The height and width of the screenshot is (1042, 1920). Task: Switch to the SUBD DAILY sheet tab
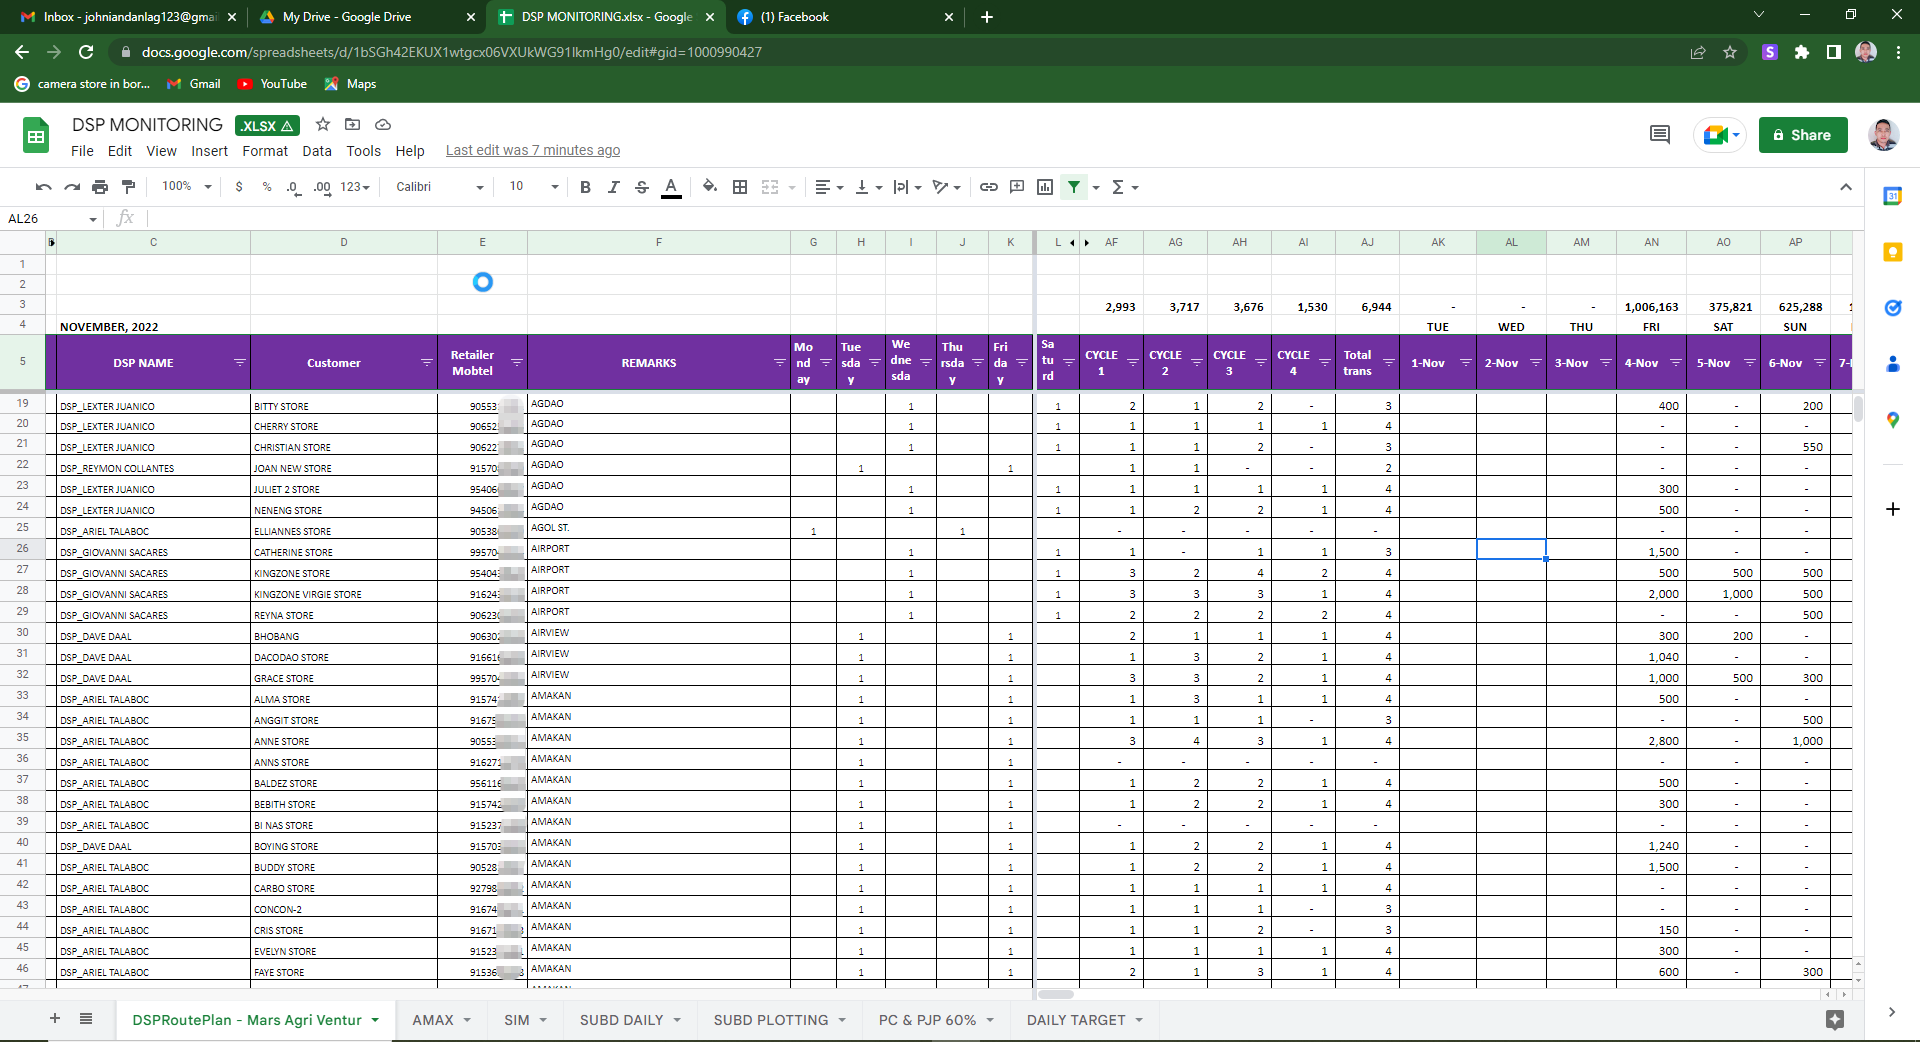coord(621,1020)
